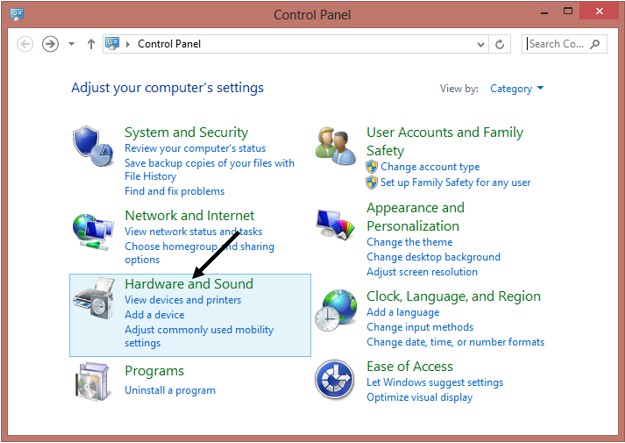Open the recent locations dropdown arrow
625x443 pixels.
pos(72,44)
